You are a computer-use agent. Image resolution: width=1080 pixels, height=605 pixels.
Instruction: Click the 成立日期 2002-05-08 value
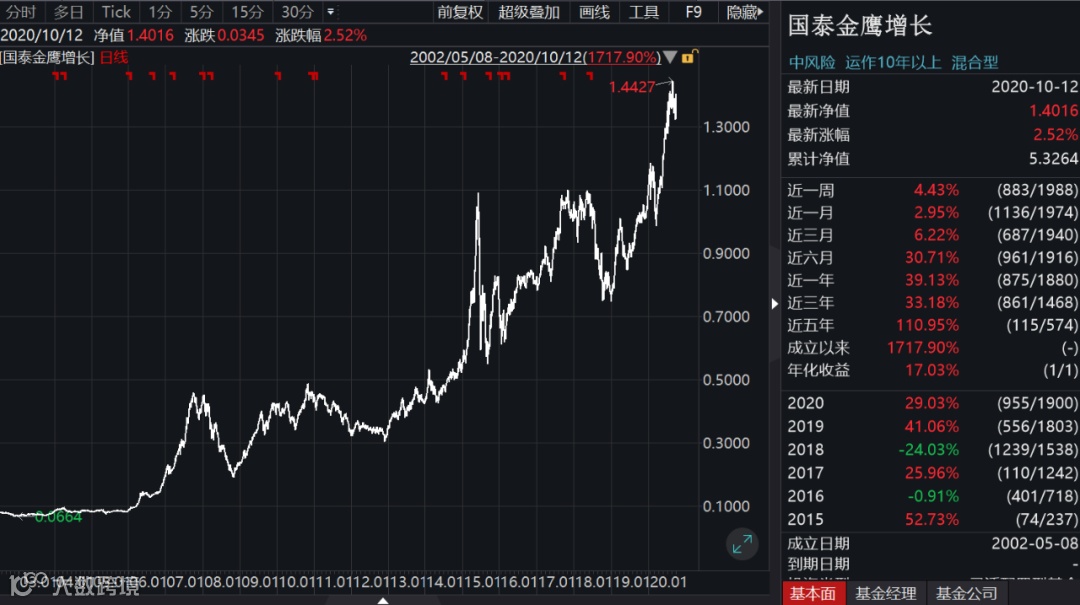coord(1035,544)
